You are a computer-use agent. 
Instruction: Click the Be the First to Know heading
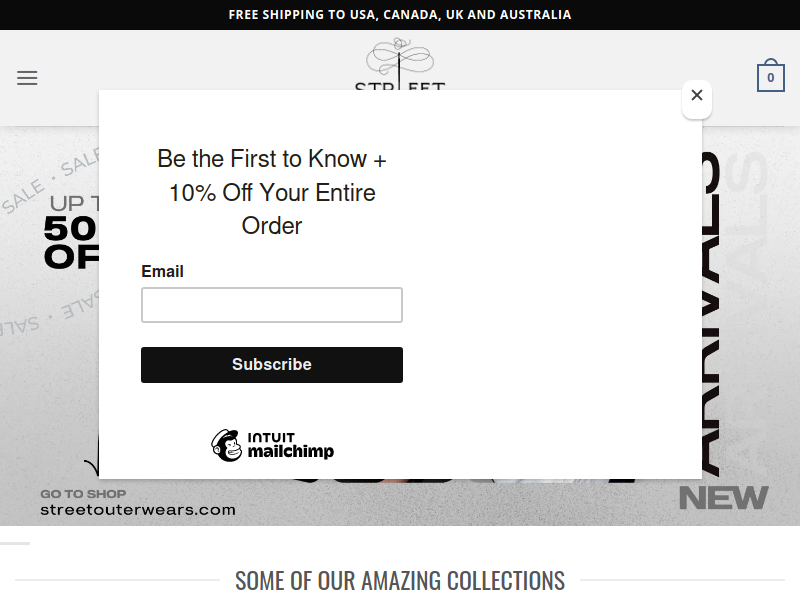(x=272, y=192)
